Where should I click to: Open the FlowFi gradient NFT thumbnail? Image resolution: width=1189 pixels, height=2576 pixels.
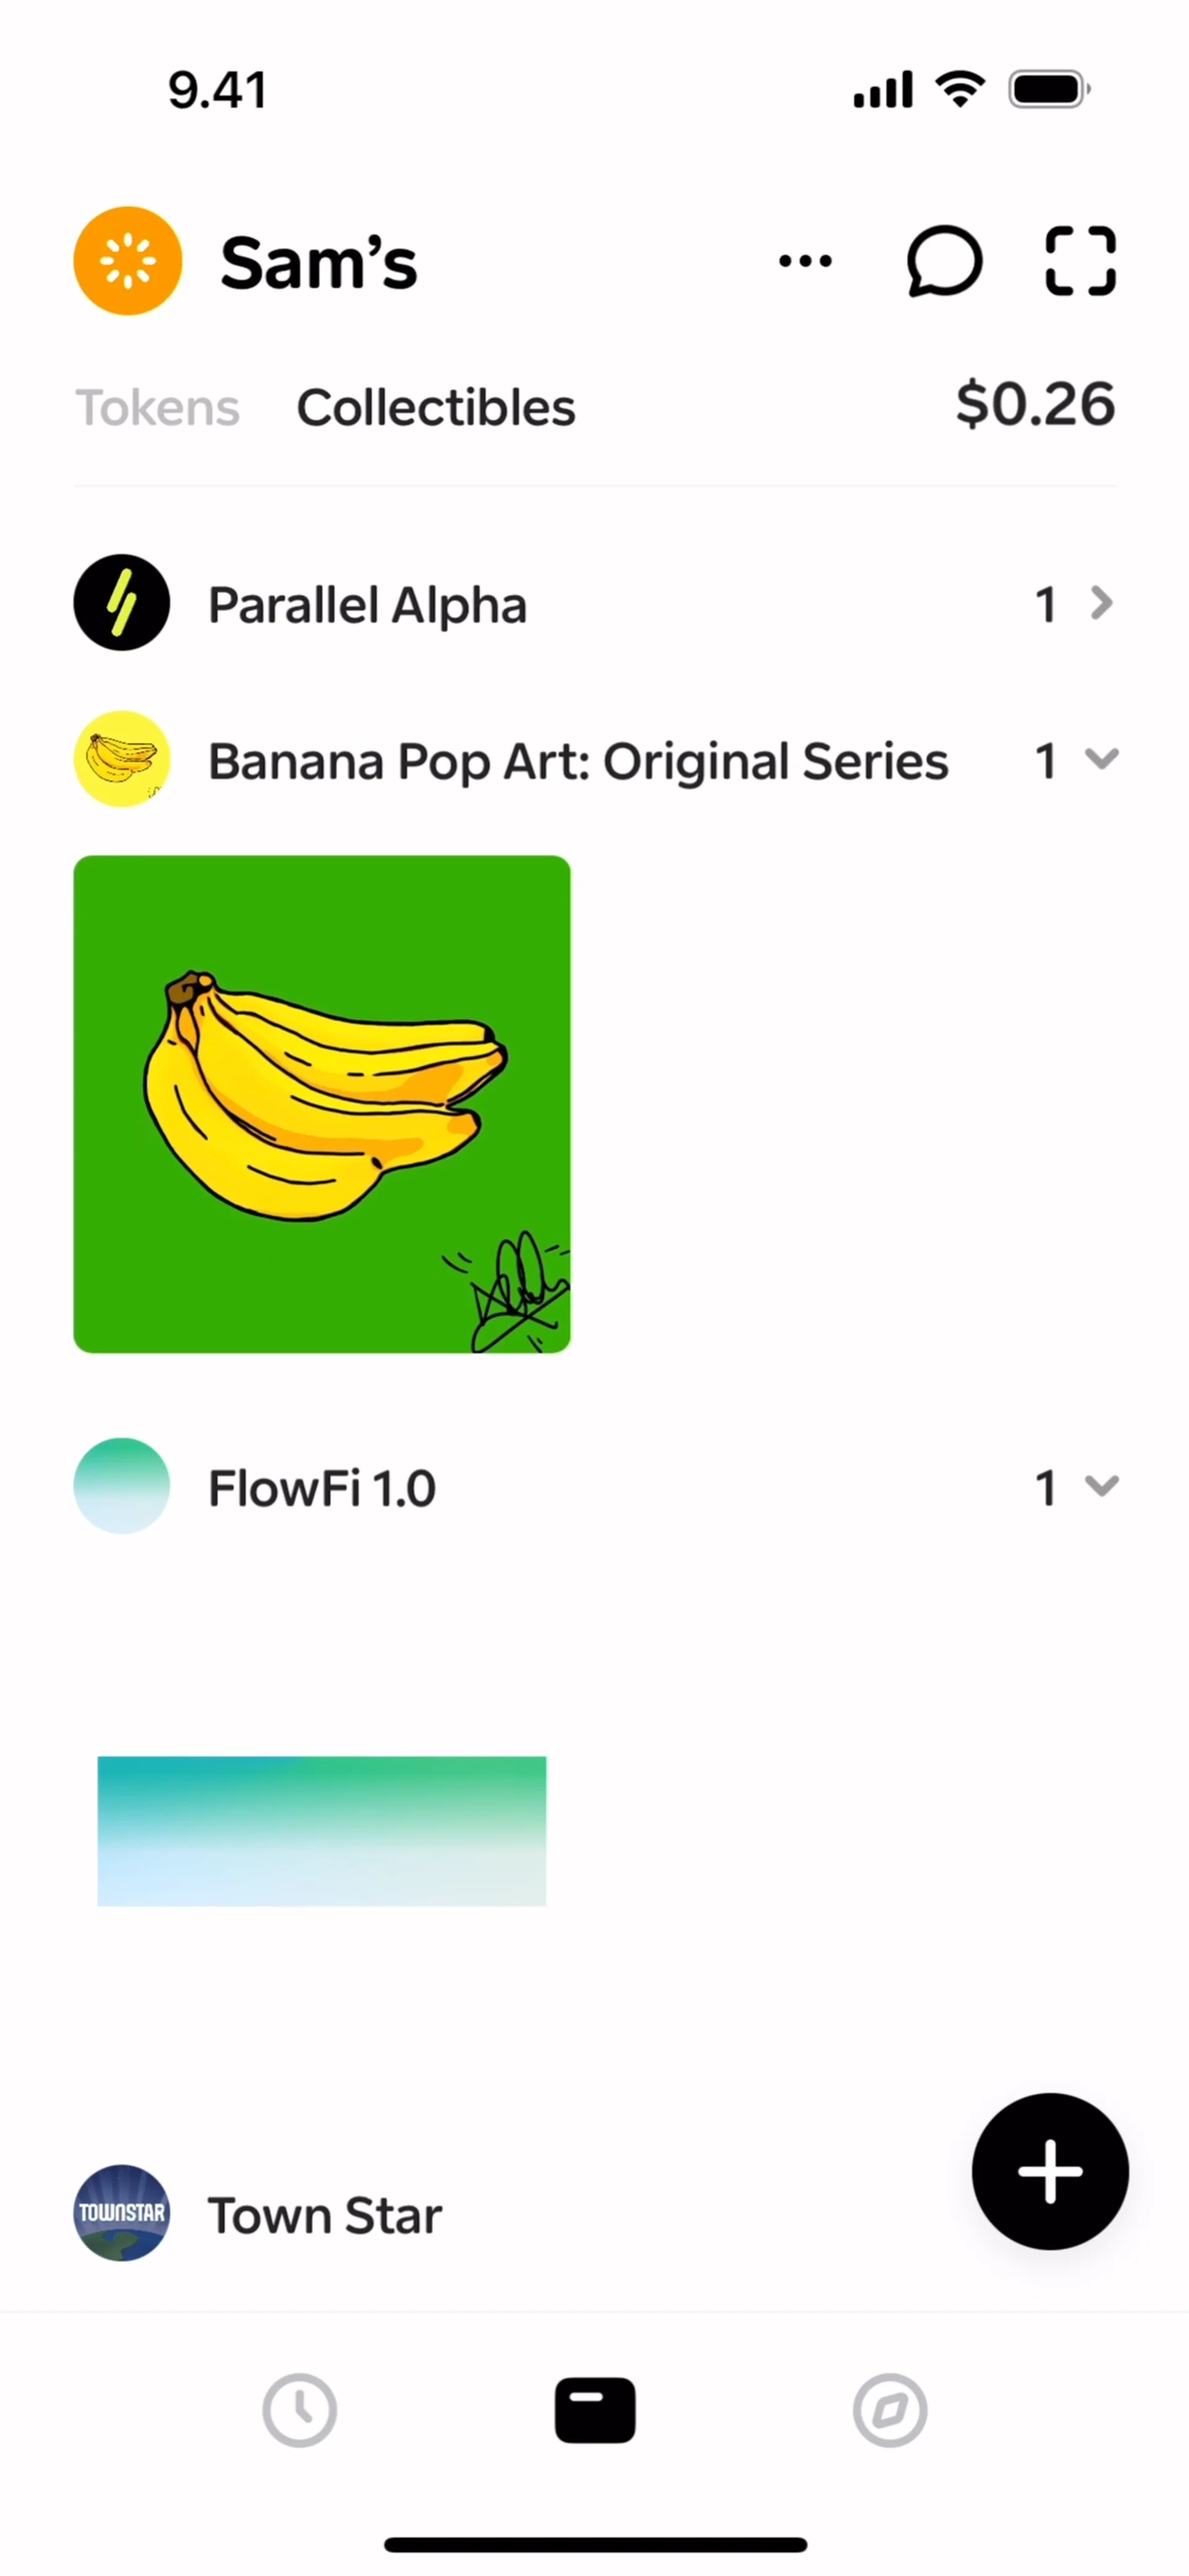click(322, 1830)
